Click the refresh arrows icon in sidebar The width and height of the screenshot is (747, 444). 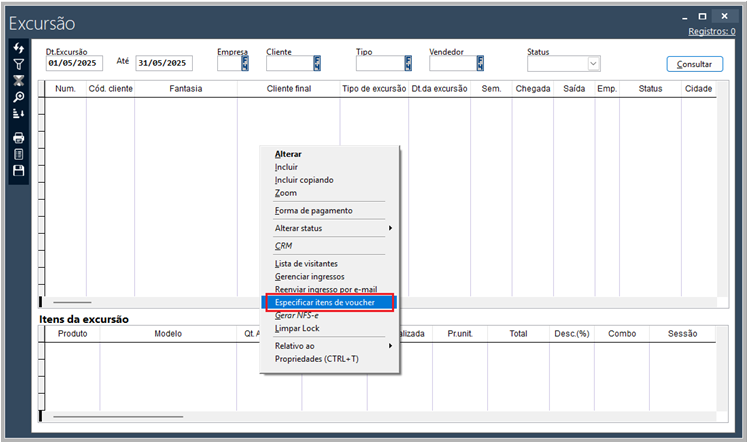18,48
